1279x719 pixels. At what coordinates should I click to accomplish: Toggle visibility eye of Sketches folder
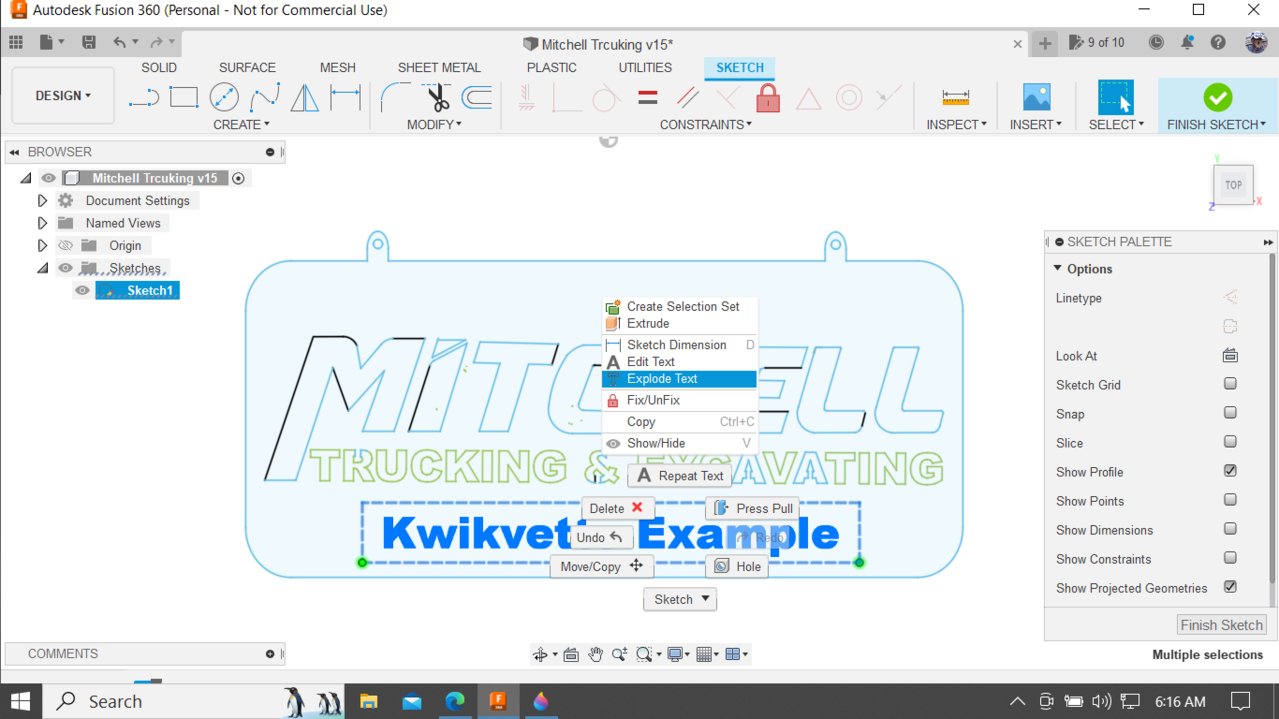click(x=65, y=268)
